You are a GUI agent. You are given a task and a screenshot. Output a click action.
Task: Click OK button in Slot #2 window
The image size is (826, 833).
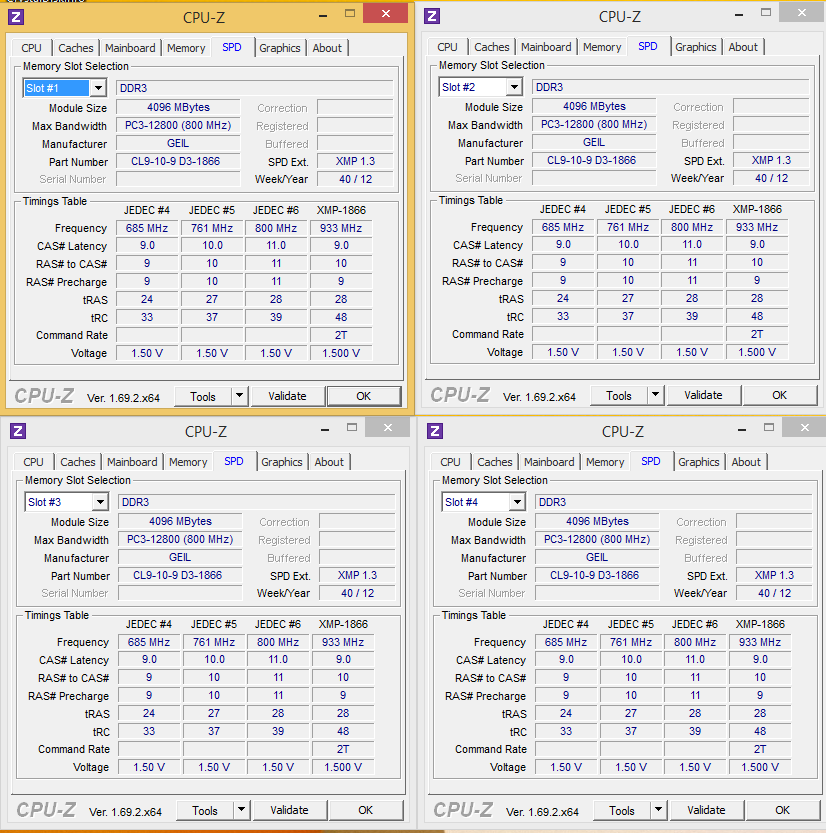point(780,395)
